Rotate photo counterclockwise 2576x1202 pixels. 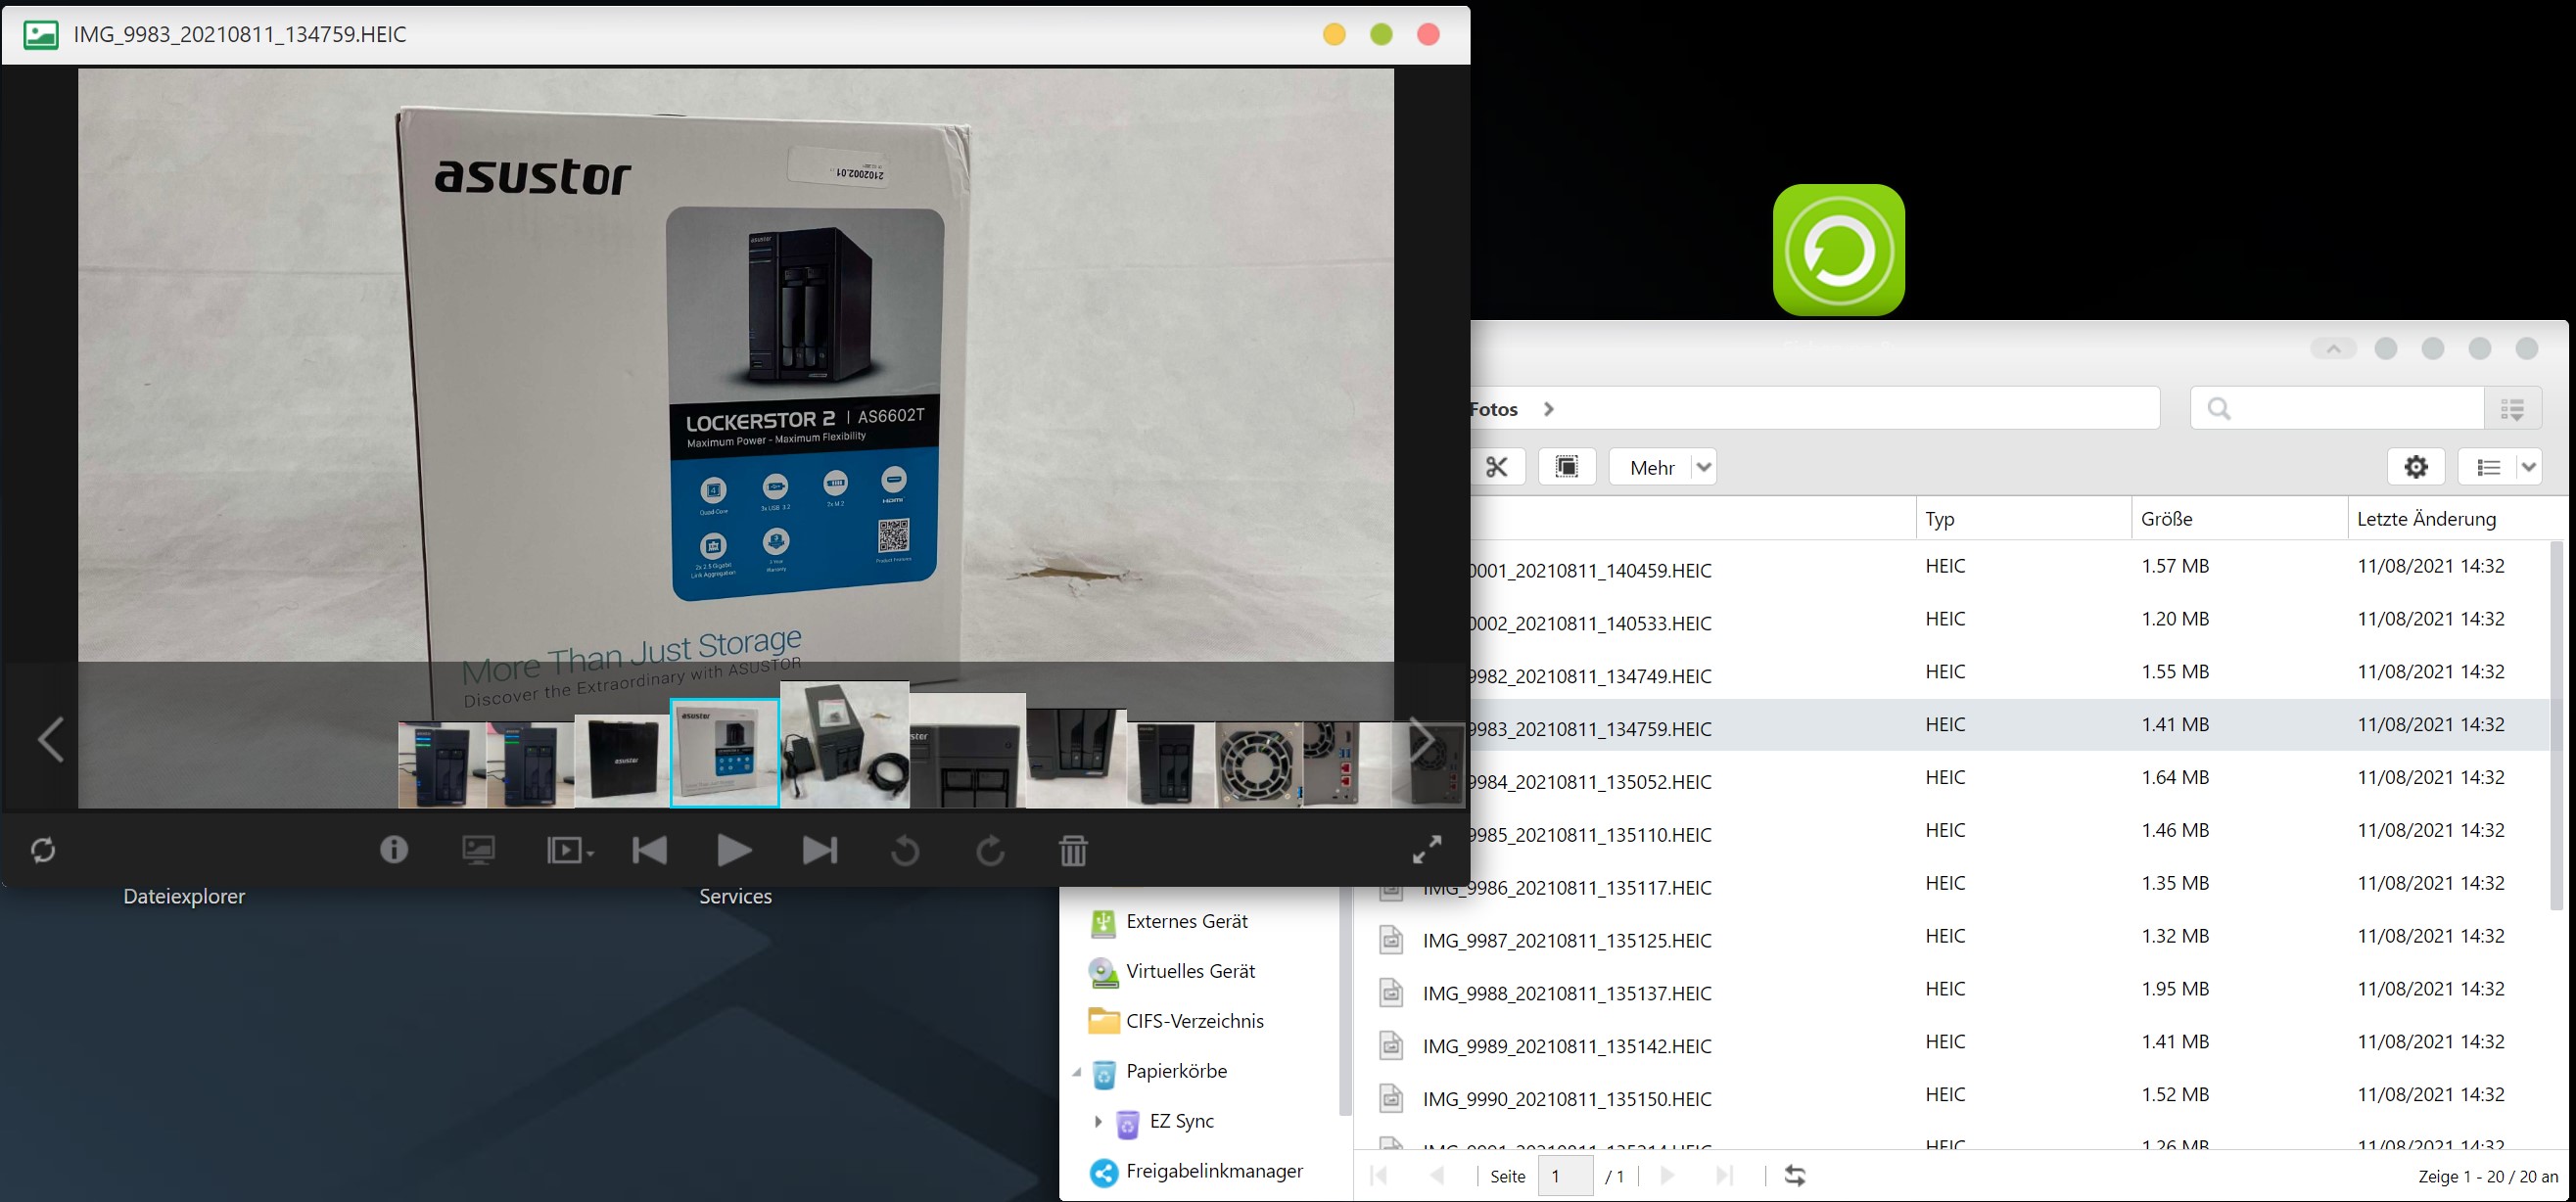905,851
